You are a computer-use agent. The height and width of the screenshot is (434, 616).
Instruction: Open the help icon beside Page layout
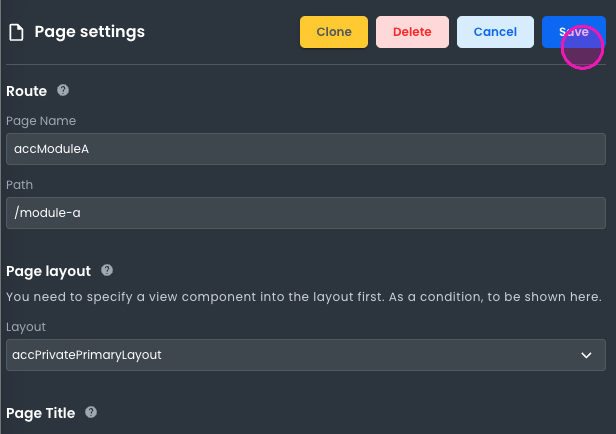pyautogui.click(x=107, y=270)
